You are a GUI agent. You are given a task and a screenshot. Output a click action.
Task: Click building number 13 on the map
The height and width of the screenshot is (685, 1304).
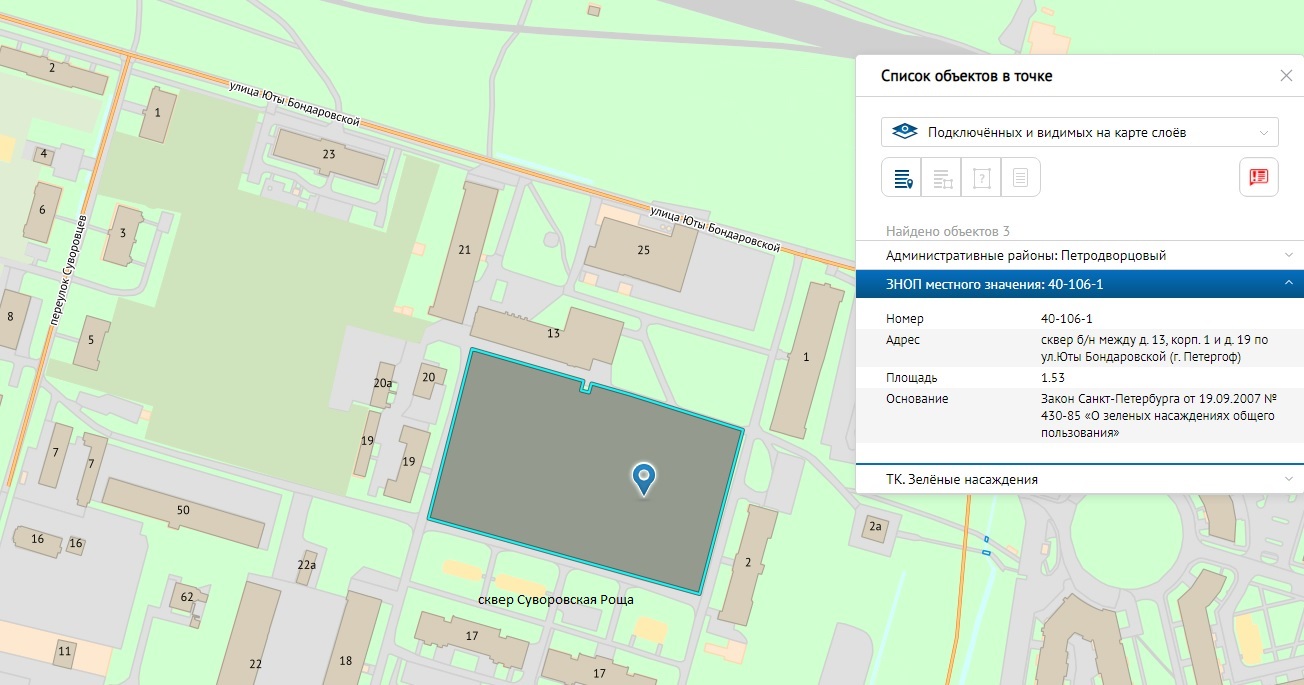click(553, 334)
